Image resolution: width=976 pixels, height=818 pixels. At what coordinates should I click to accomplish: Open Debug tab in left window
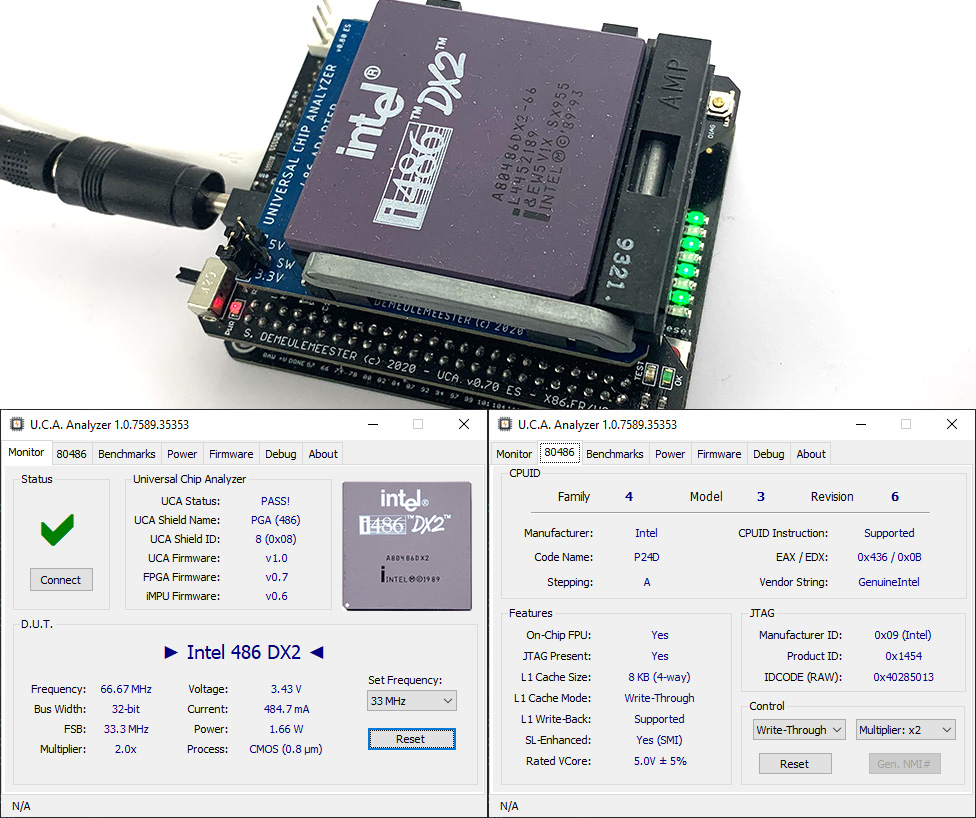281,454
